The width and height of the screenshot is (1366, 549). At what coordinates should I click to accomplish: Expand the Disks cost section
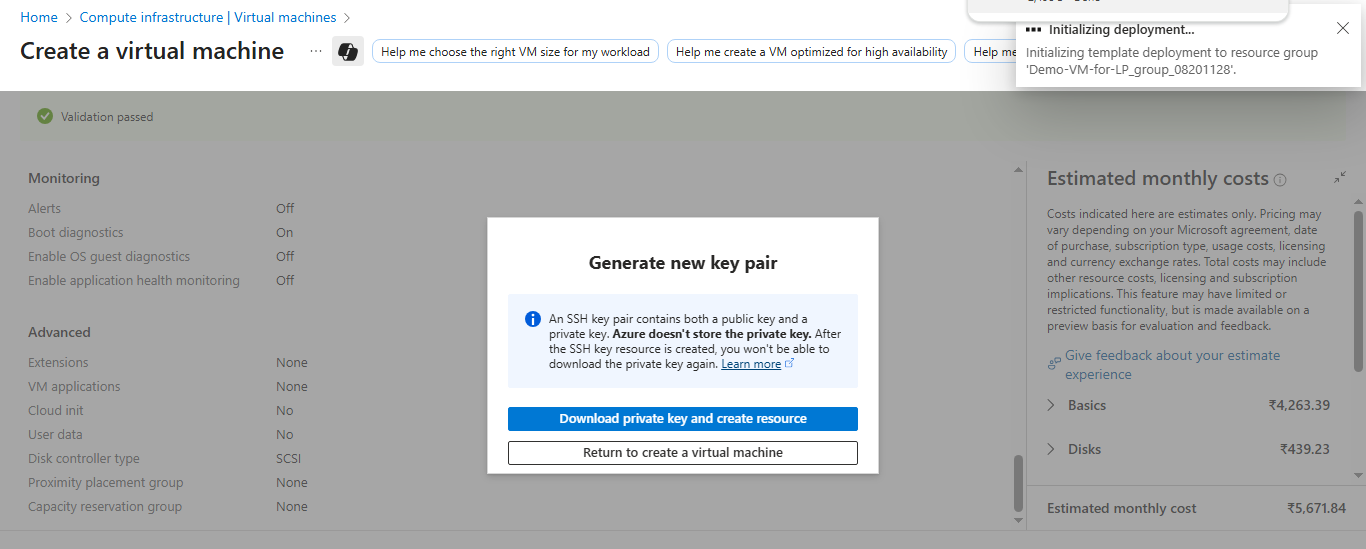(1051, 449)
